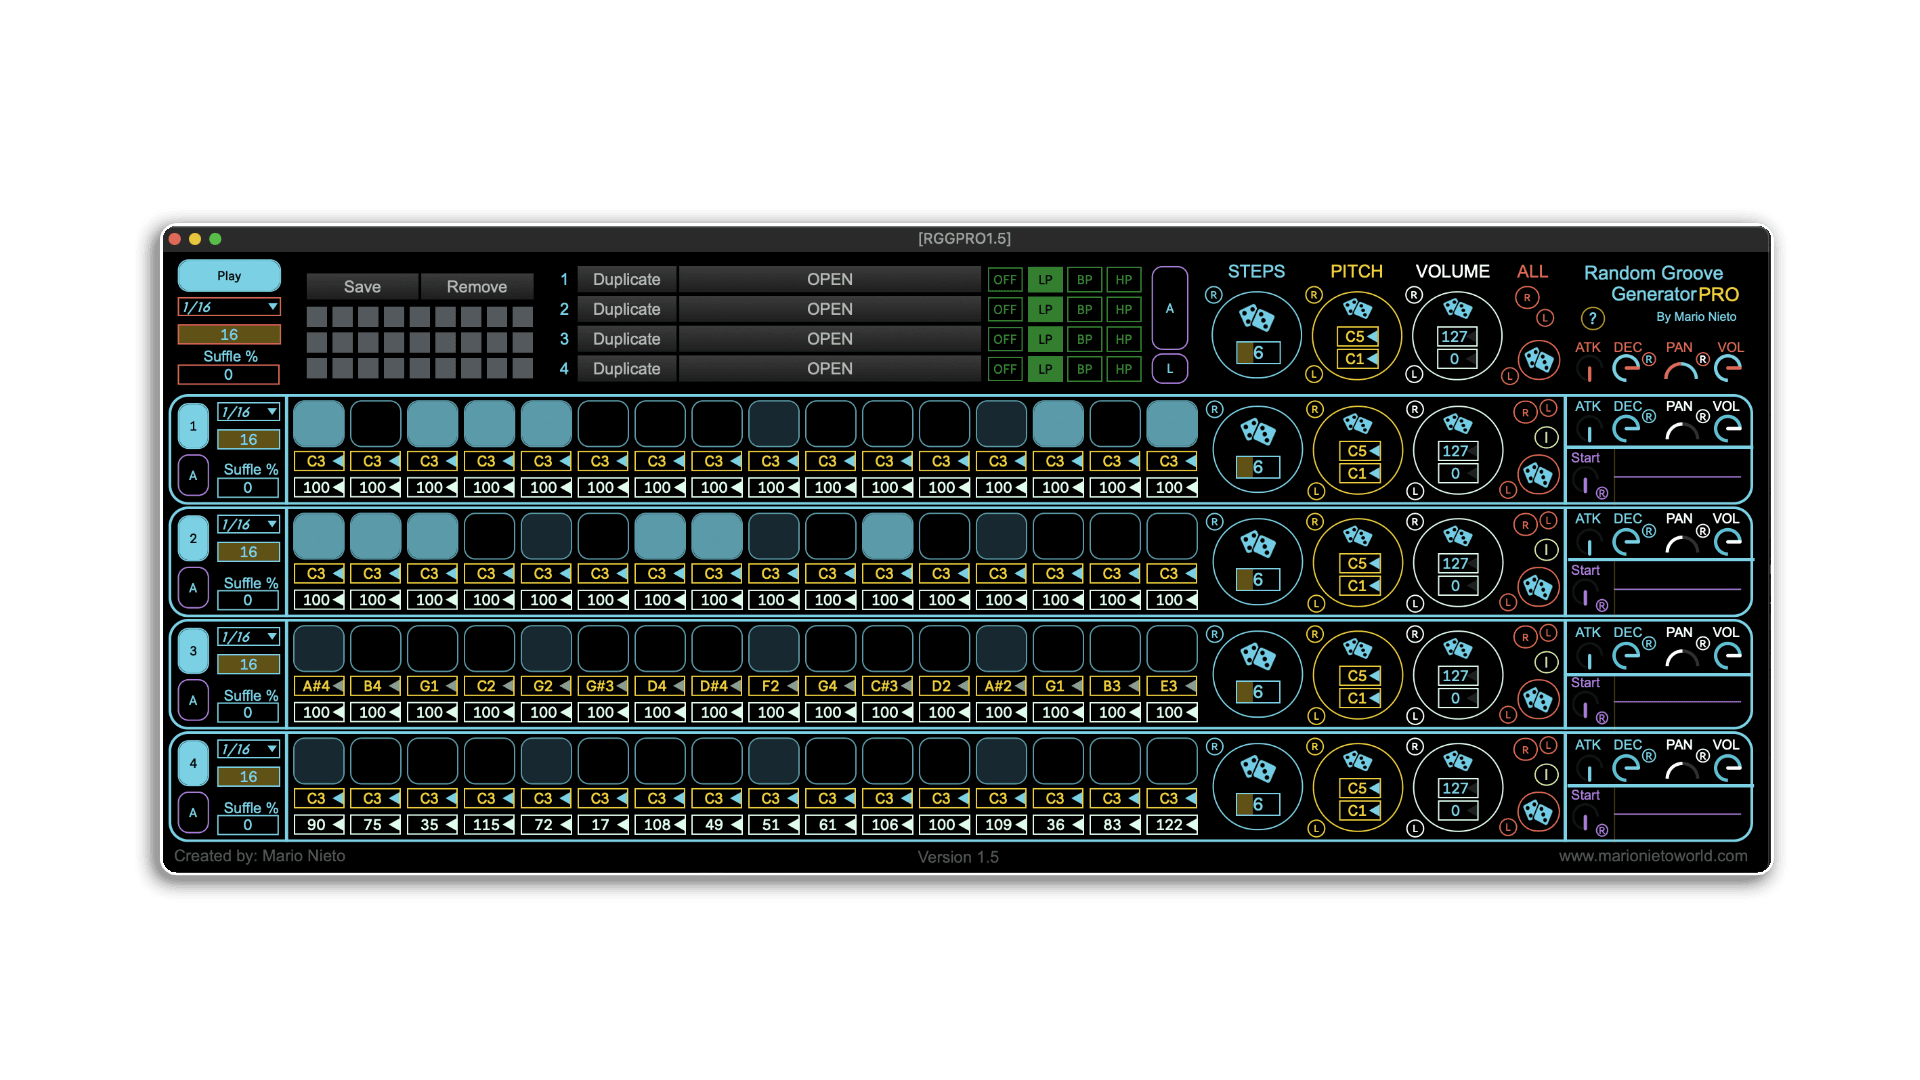
Task: Randomize track 2 pitch with dice
Action: point(1357,535)
